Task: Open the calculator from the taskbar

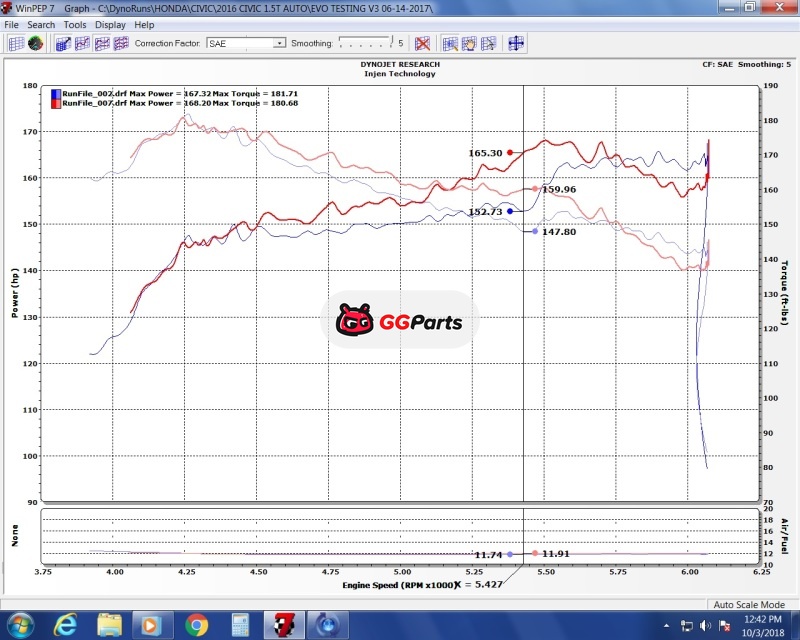Action: [239, 625]
